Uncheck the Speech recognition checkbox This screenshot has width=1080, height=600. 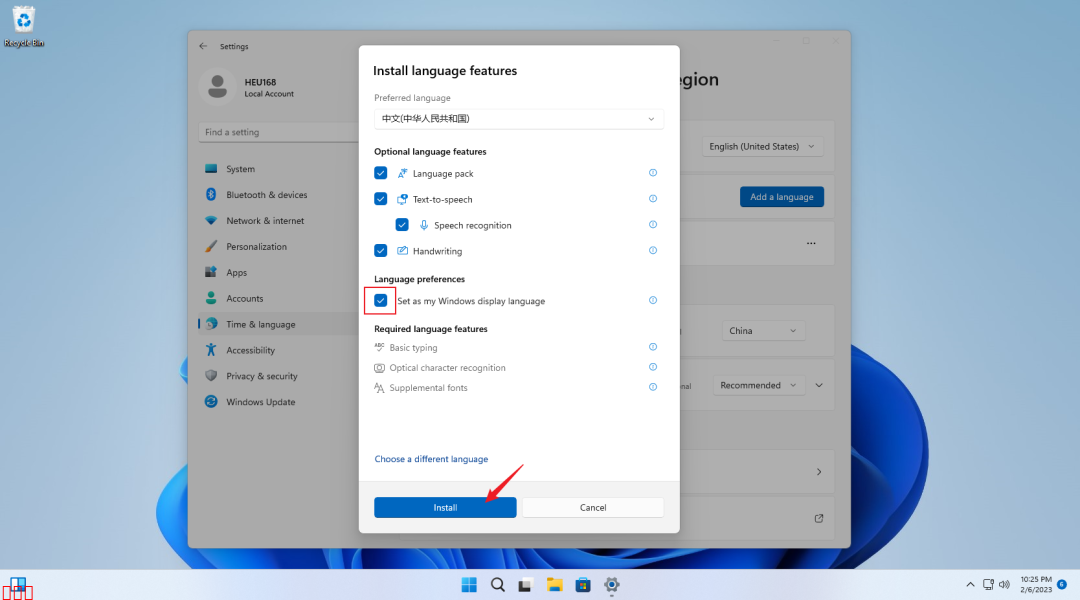coord(402,225)
